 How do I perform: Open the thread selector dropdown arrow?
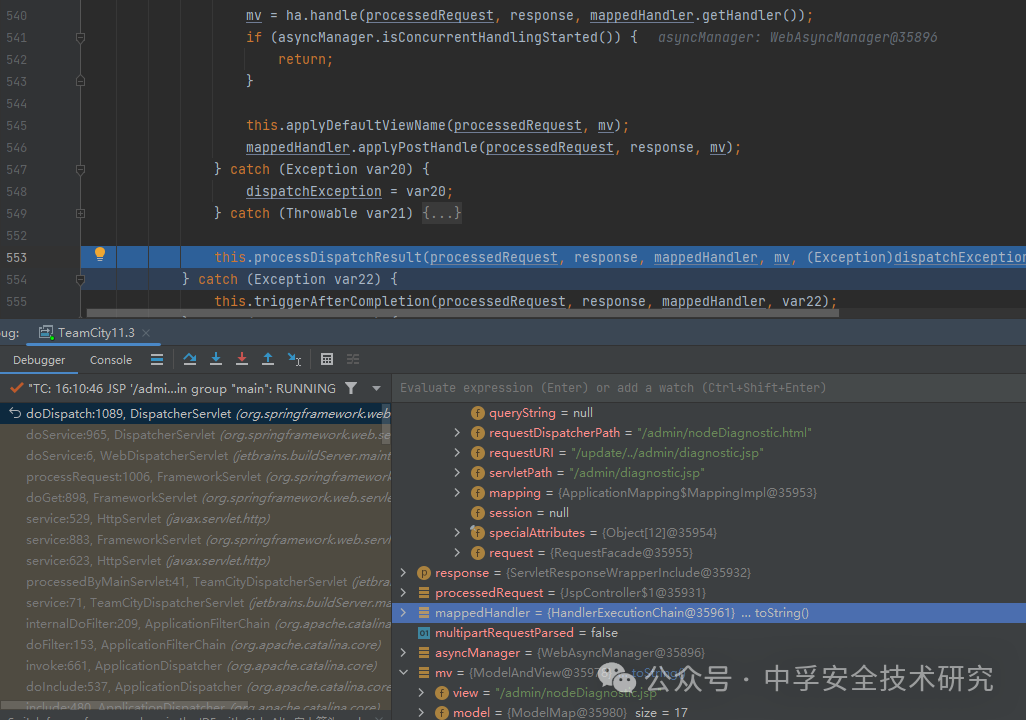pos(376,388)
